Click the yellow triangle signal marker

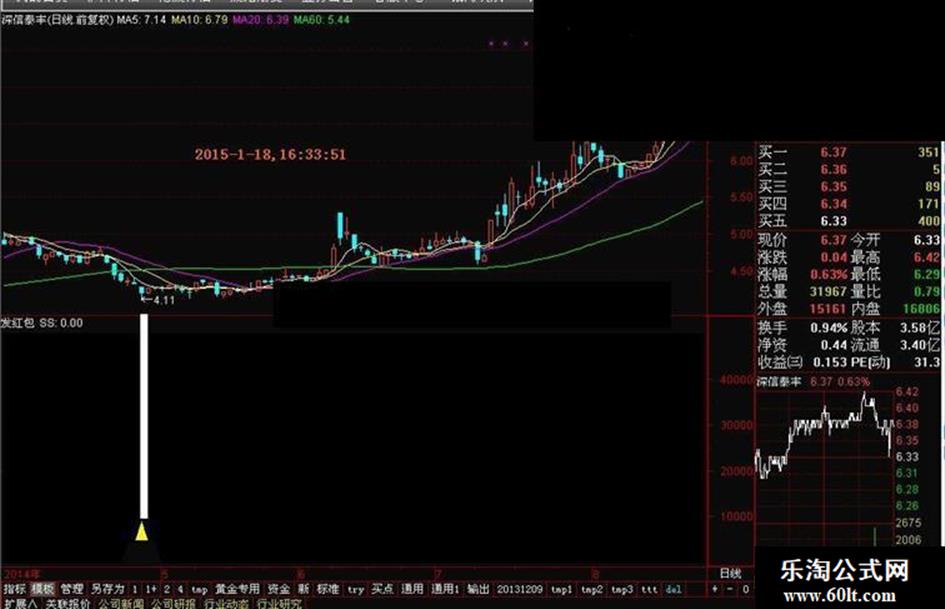[x=142, y=532]
